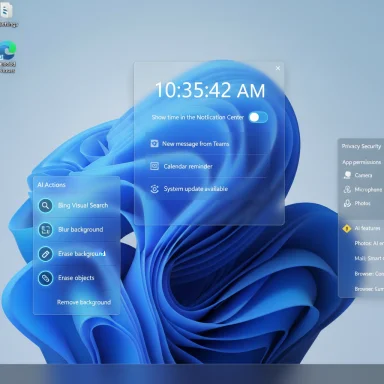Click the System update icon

pos(154,189)
